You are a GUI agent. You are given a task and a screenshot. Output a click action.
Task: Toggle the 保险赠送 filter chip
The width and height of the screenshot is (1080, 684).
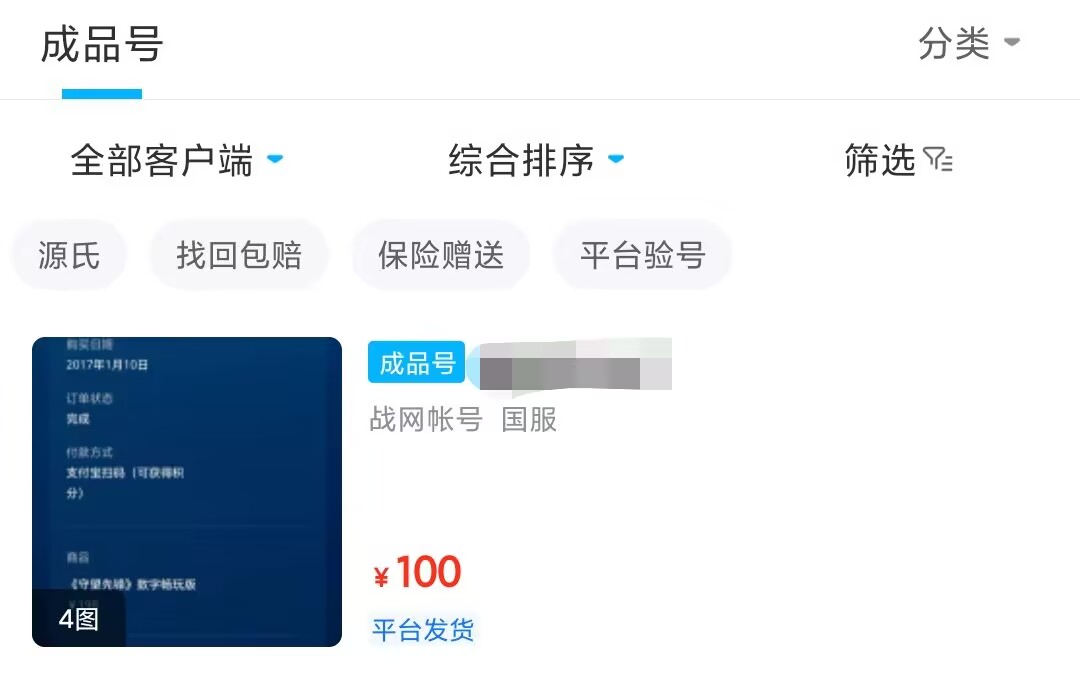(441, 255)
